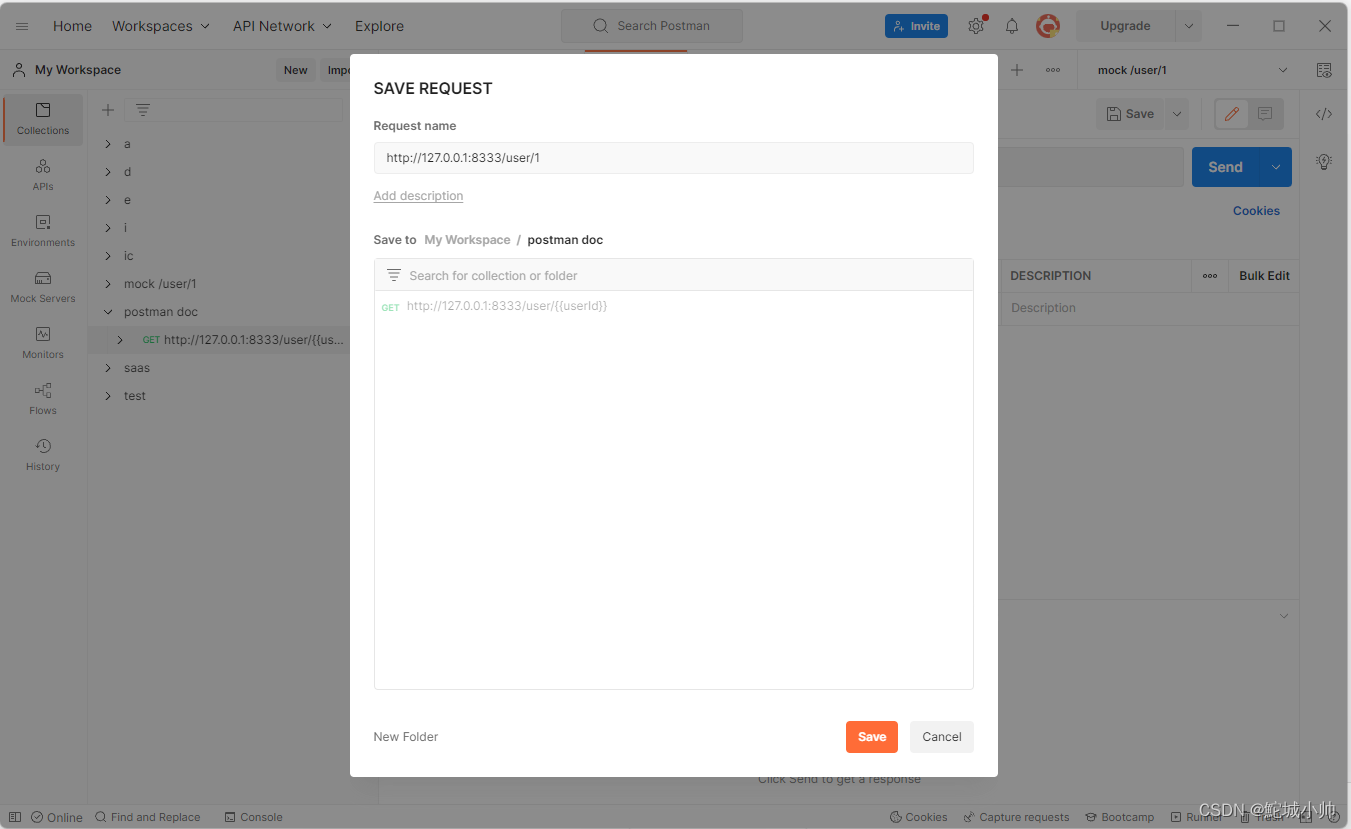Collapse the postman doc collection
Image resolution: width=1351 pixels, height=829 pixels.
108,312
